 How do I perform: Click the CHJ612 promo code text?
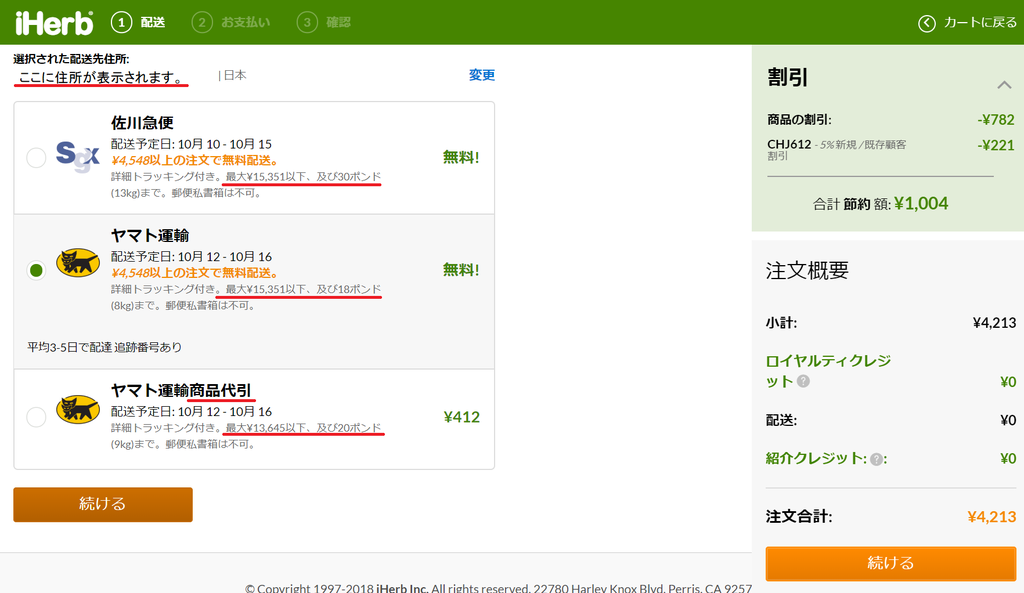point(789,144)
